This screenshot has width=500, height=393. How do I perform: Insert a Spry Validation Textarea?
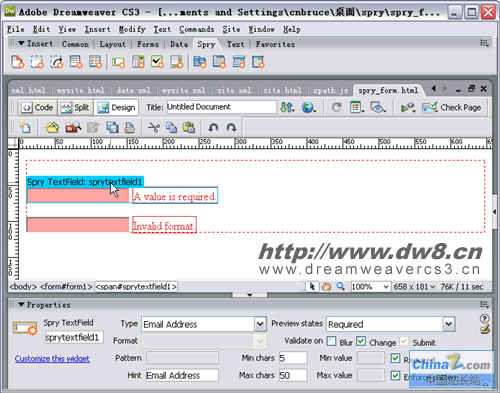click(177, 62)
